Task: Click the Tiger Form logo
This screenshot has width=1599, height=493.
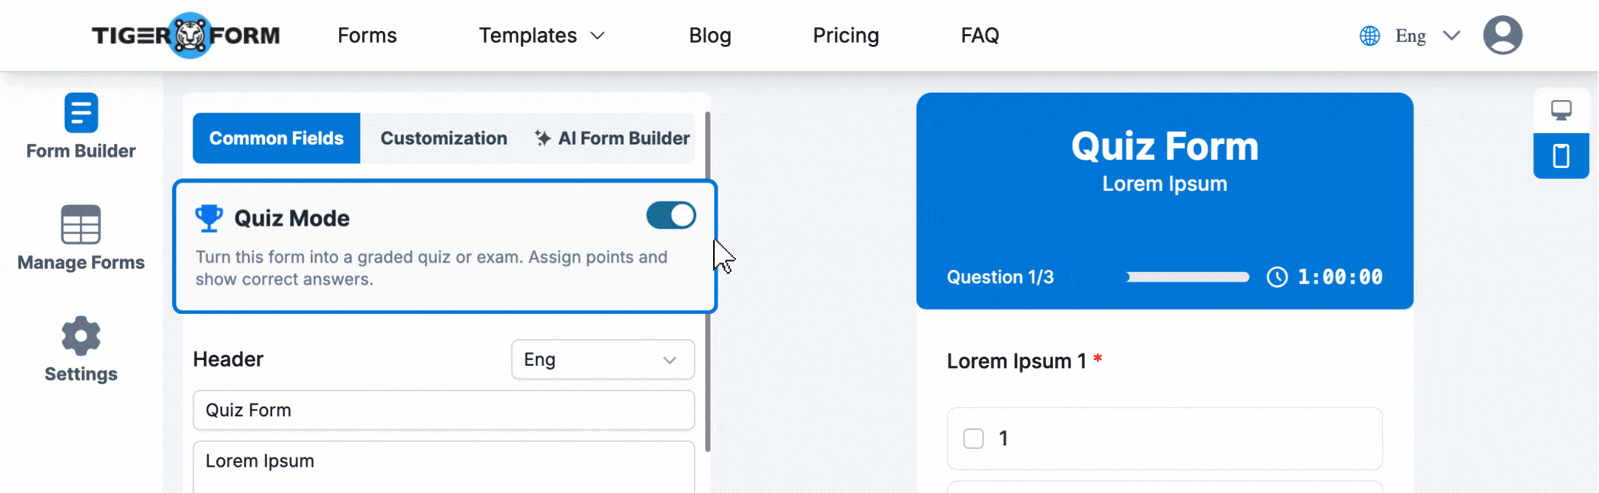Action: tap(186, 36)
